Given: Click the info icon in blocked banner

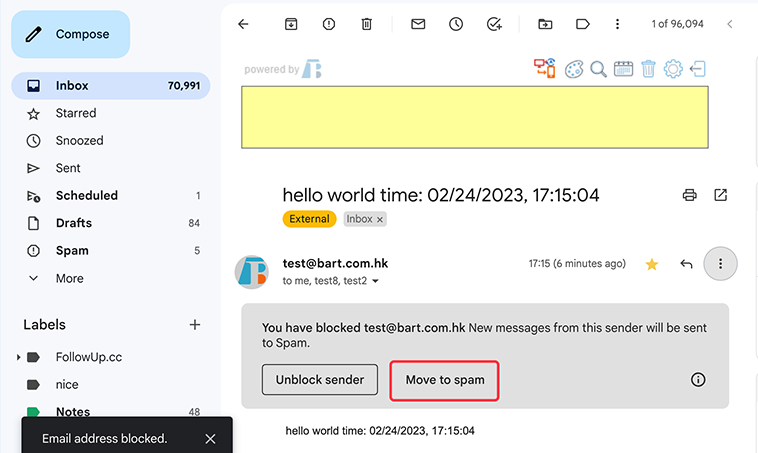Looking at the screenshot, I should pyautogui.click(x=698, y=380).
